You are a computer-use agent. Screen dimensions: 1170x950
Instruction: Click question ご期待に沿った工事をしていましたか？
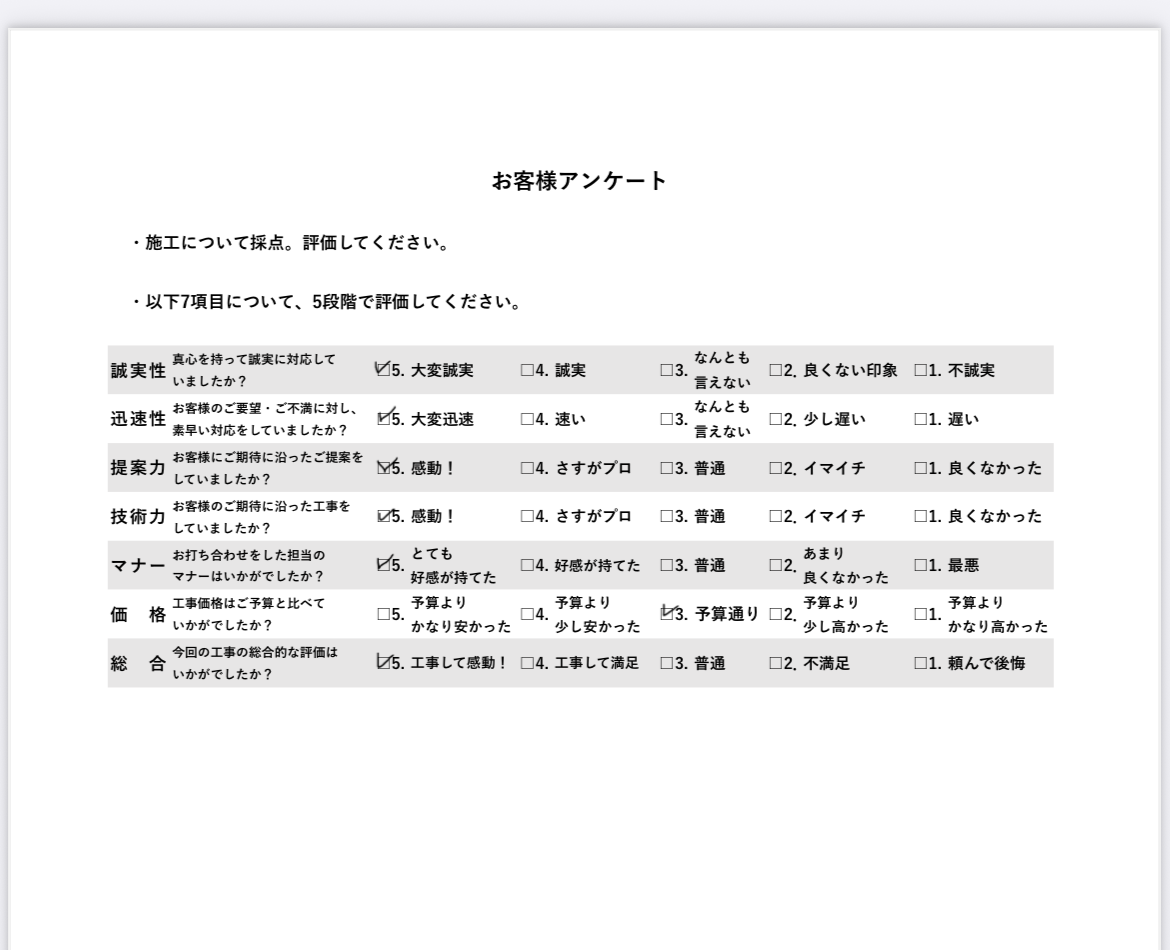click(x=262, y=516)
